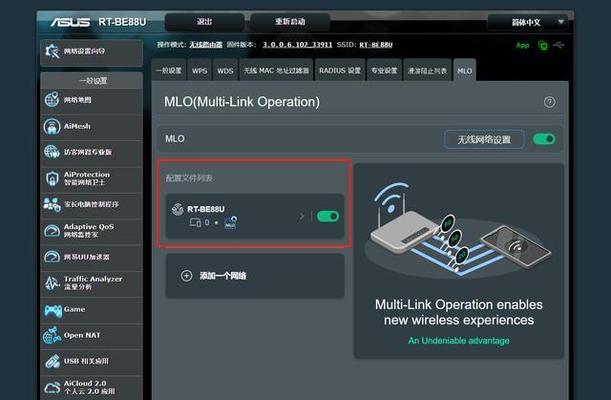Click the green network status icon in header

[542, 46]
